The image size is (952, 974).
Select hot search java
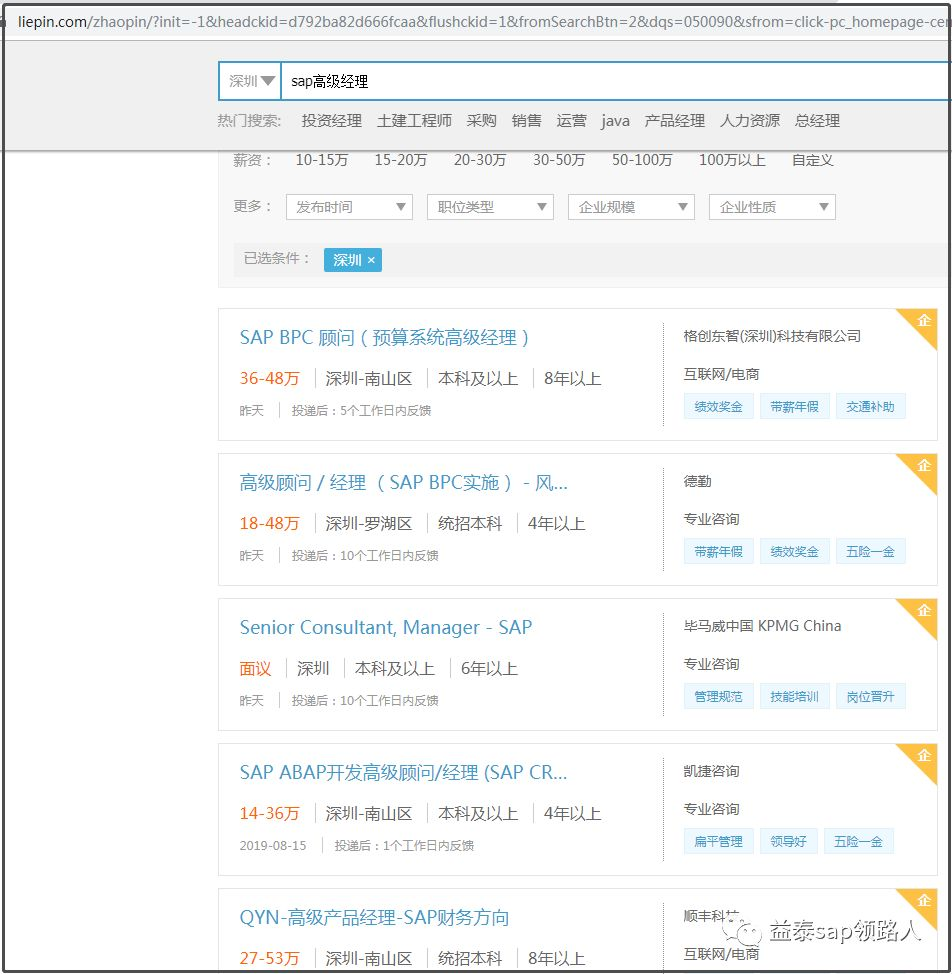tap(615, 121)
